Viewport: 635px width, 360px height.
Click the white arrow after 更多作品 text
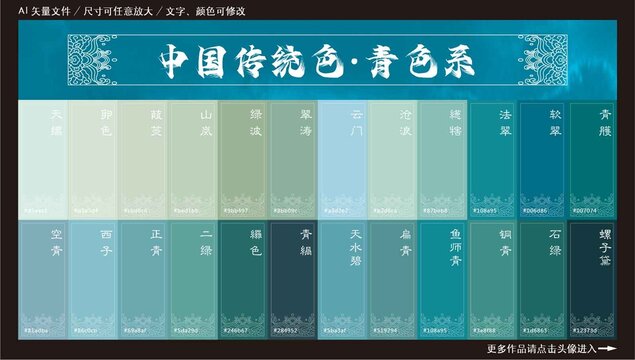point(607,348)
